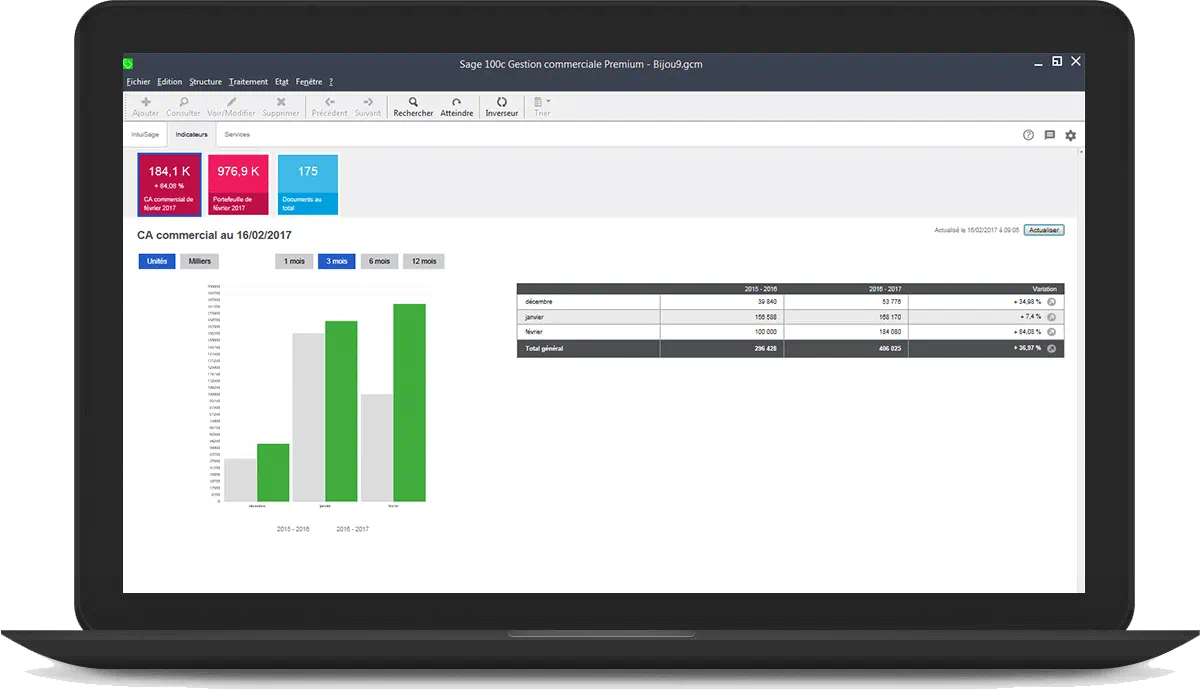Click the green Sage logo icon

click(x=128, y=64)
